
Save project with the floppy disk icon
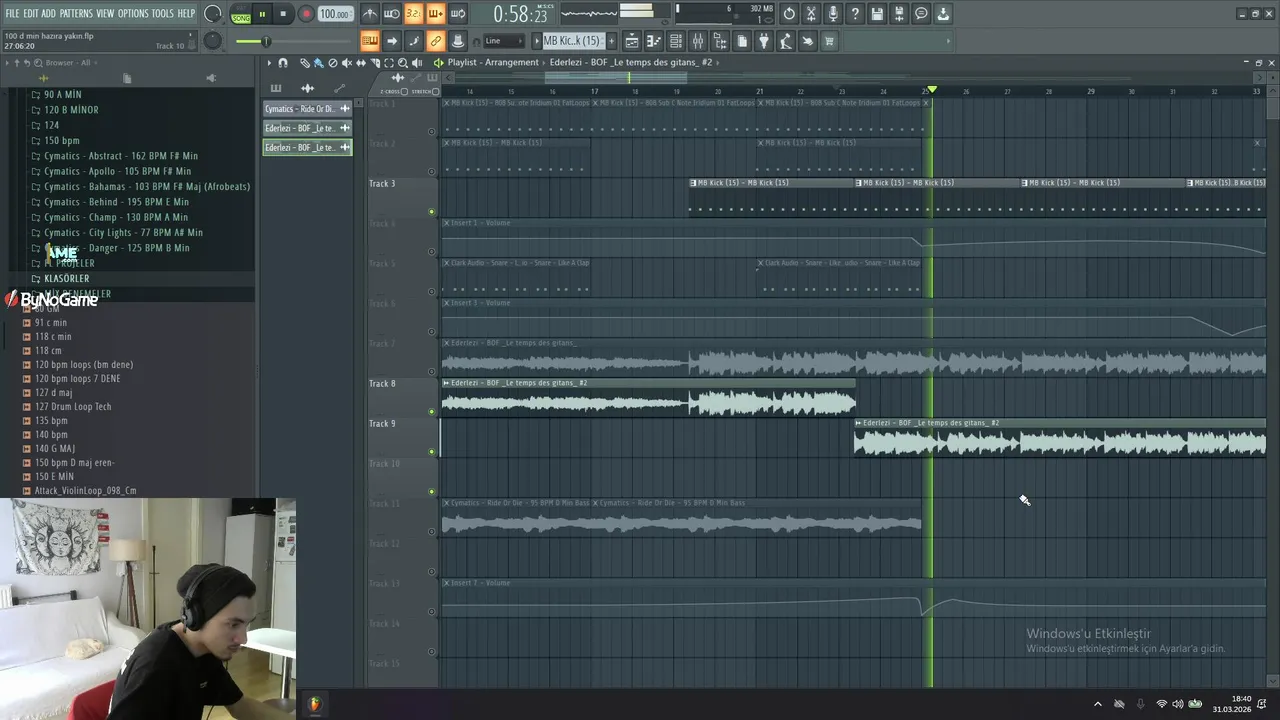tap(877, 14)
